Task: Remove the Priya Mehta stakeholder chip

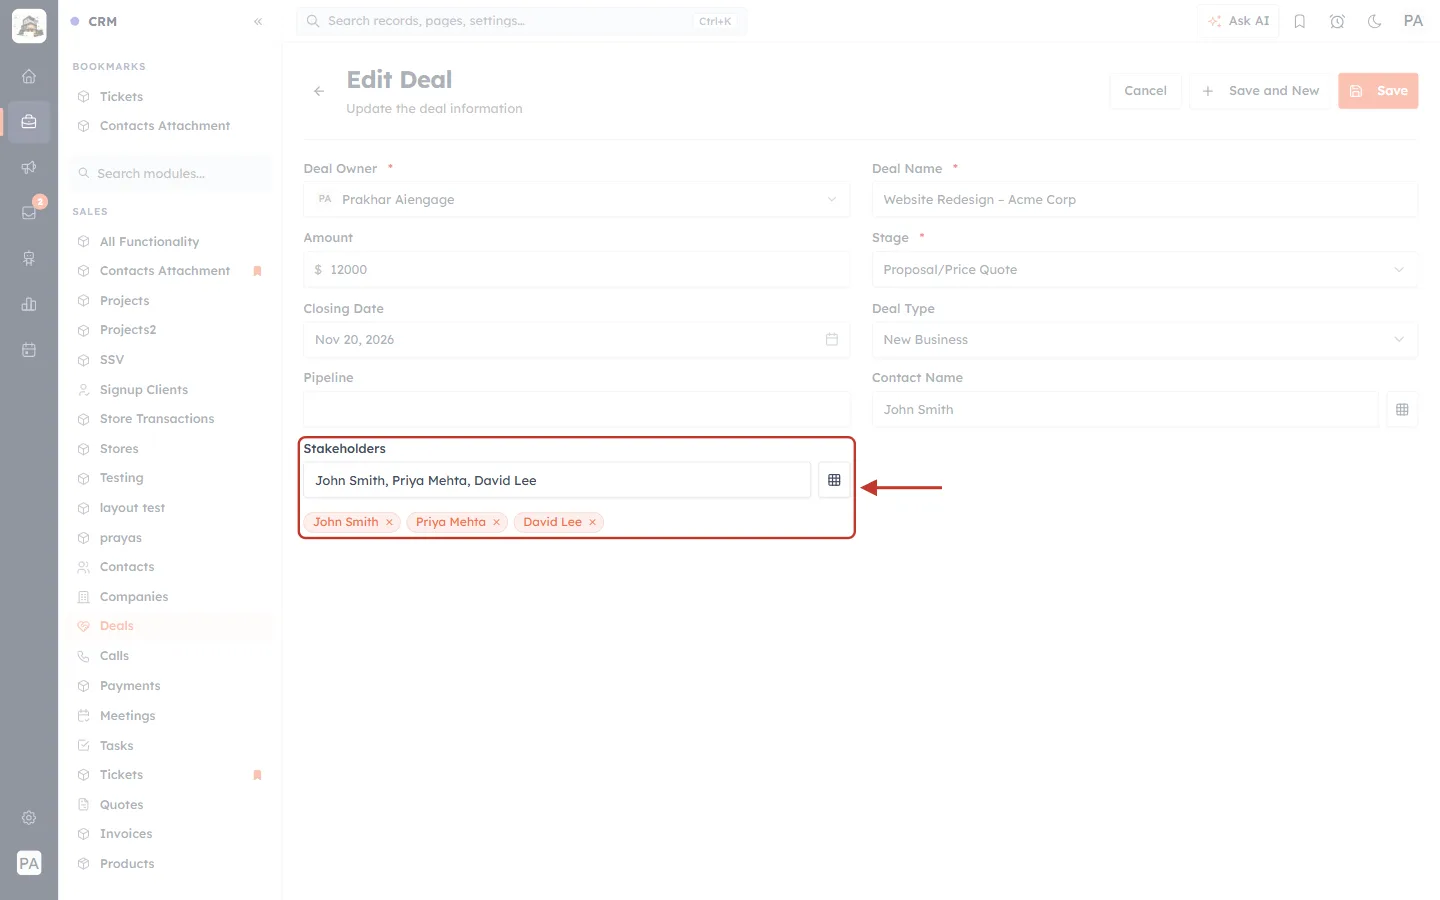Action: 496,522
